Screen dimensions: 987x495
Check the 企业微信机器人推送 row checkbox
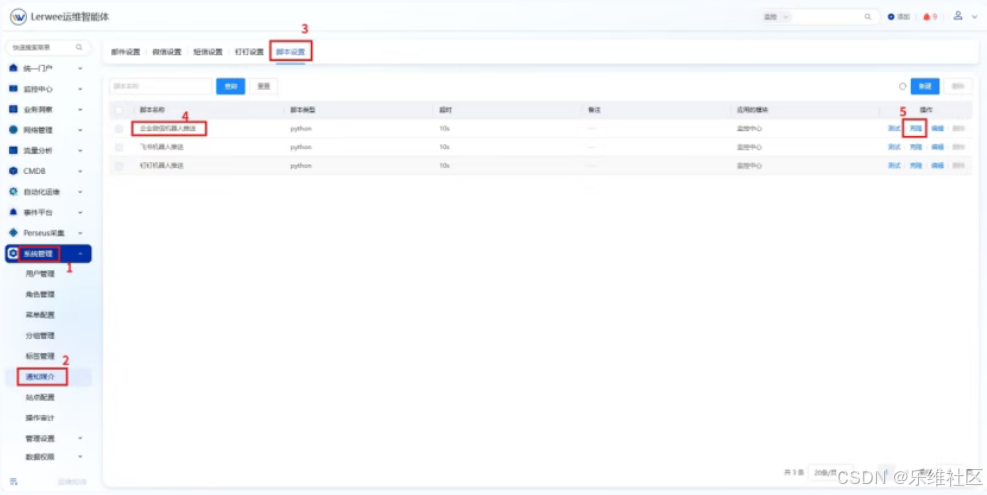(x=119, y=128)
